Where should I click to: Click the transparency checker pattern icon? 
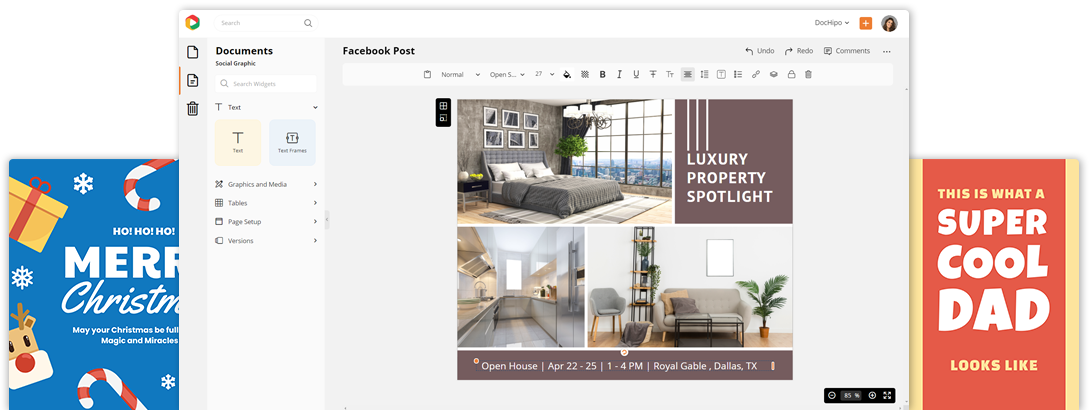tap(585, 74)
